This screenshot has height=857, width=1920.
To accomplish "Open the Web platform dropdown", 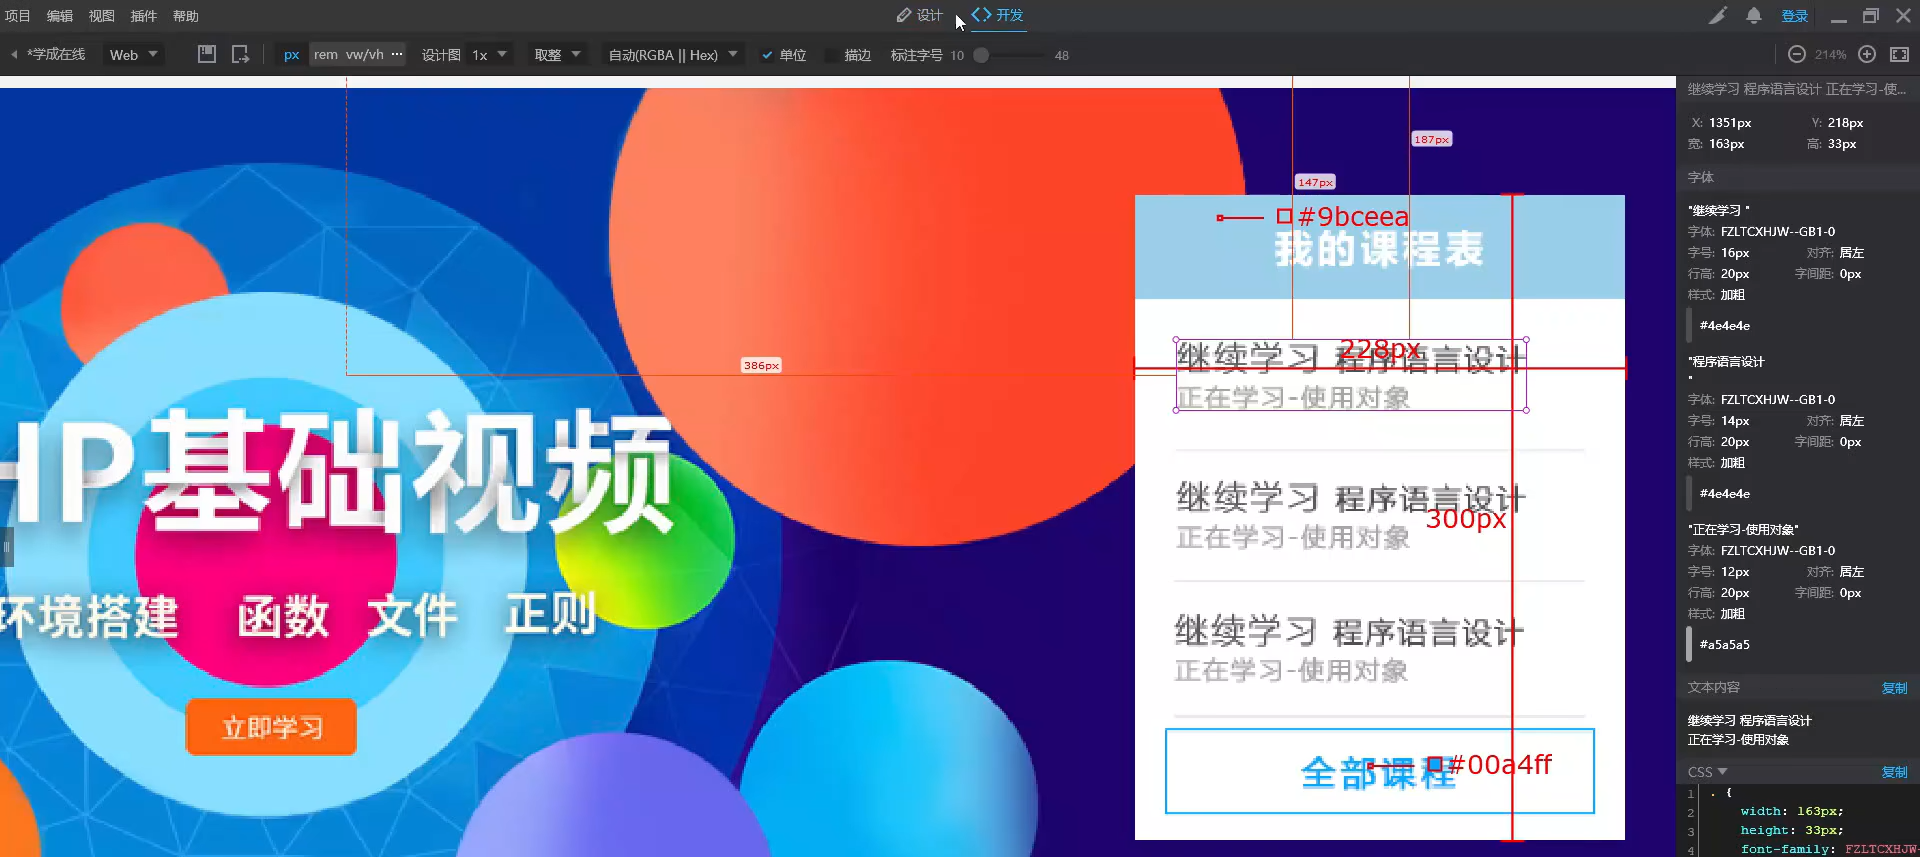I will [134, 55].
